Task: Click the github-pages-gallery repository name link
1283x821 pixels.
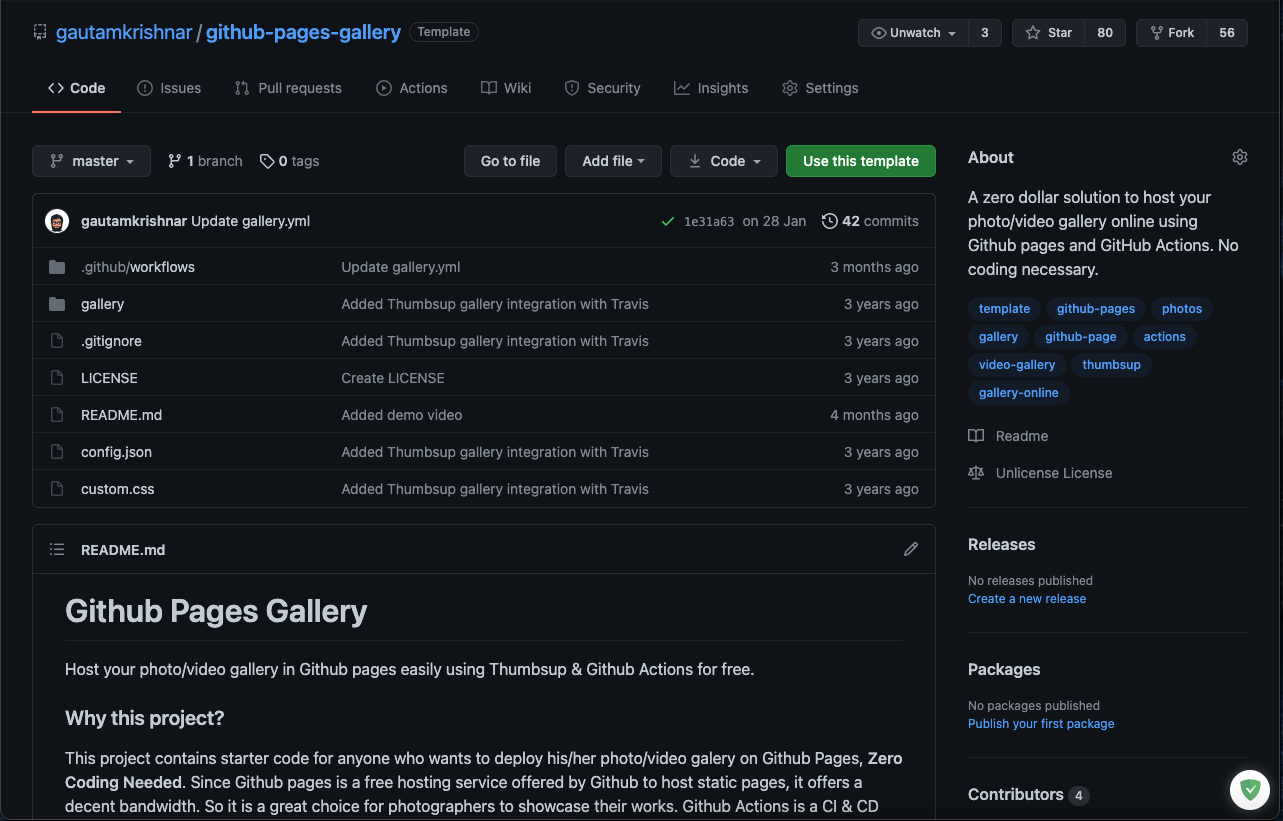Action: [304, 32]
